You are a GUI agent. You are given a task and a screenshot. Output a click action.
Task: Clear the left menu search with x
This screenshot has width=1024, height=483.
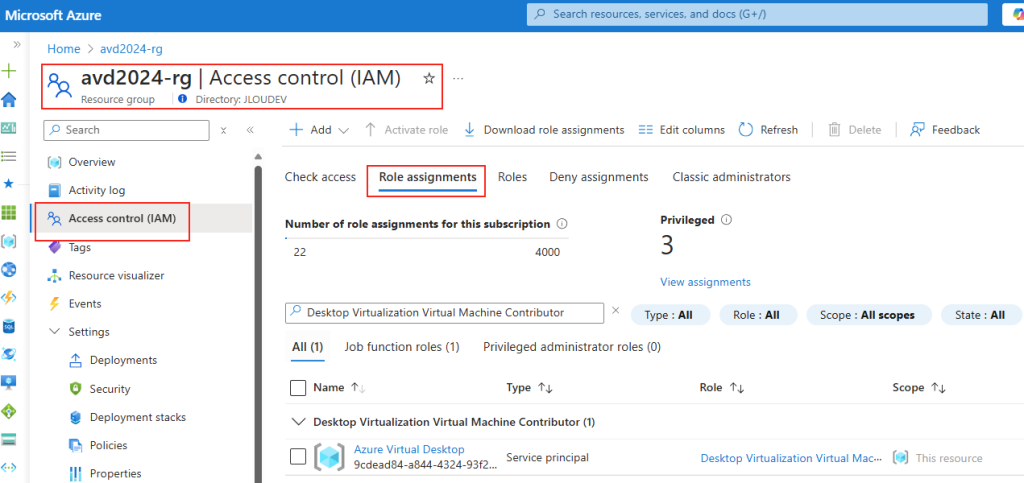point(223,130)
